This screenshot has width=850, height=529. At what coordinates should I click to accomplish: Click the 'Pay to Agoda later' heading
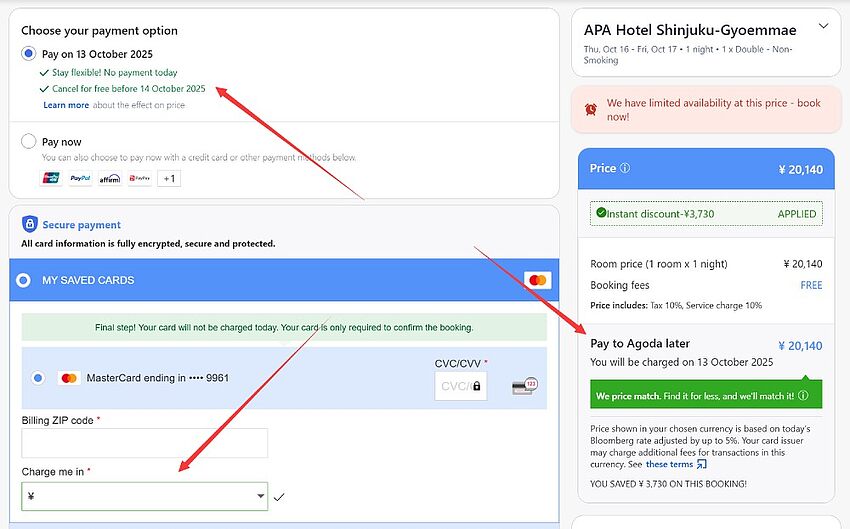point(640,344)
